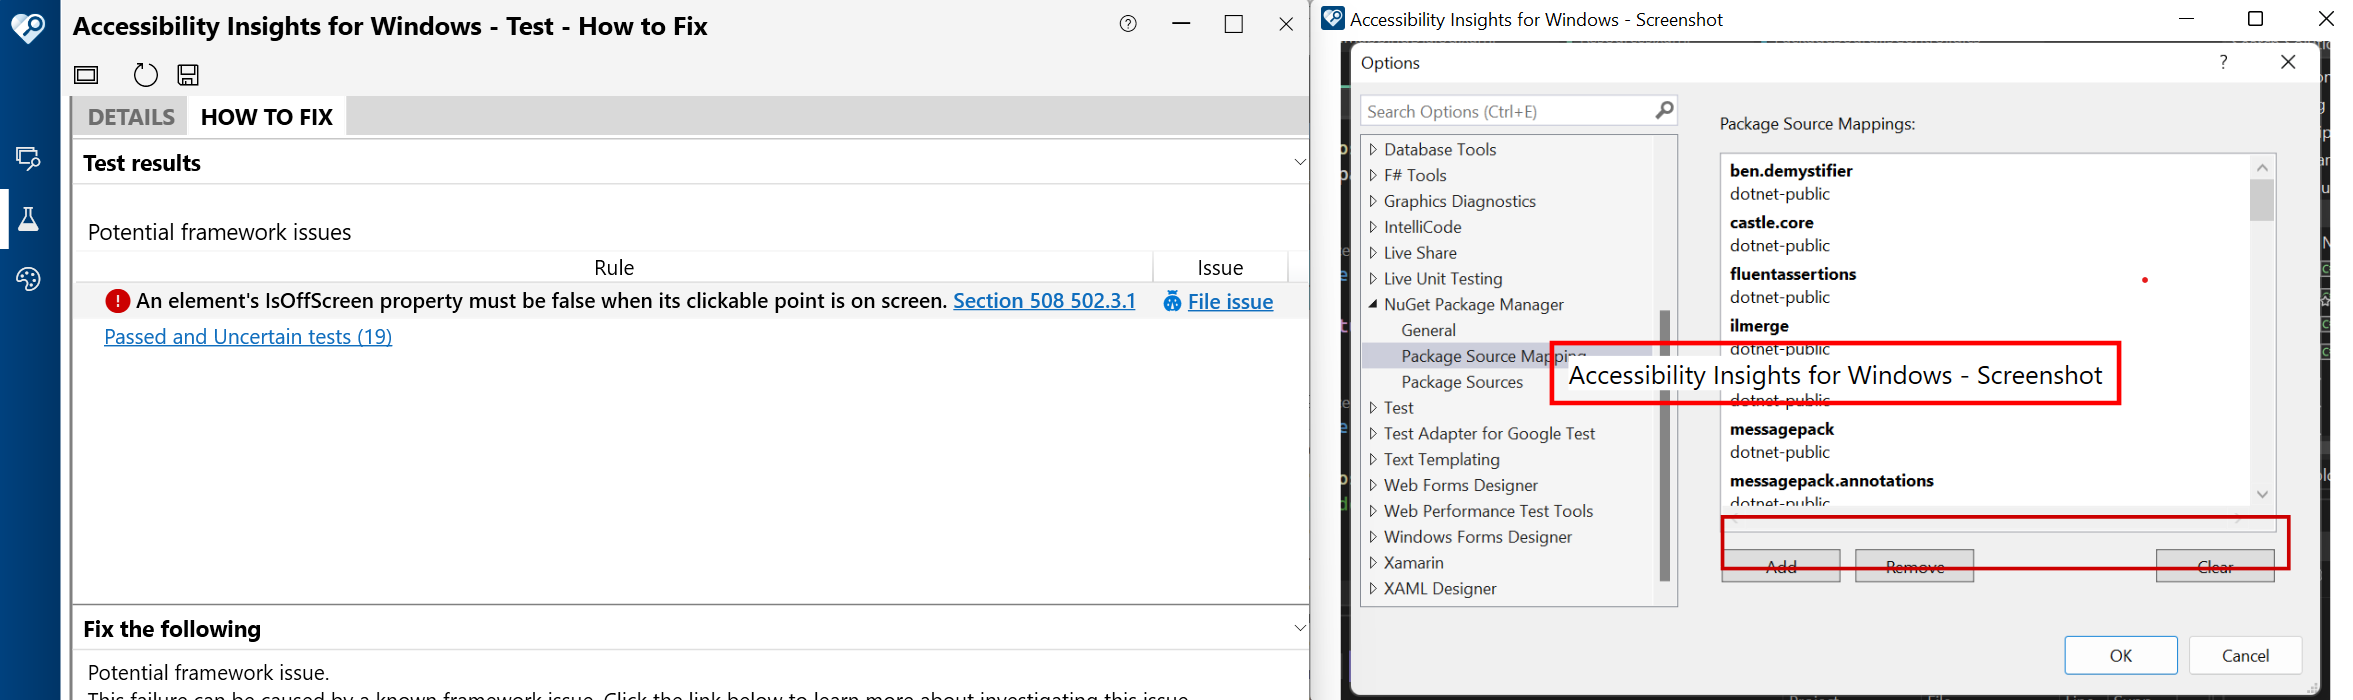The image size is (2353, 700).
Task: Click the save floppy disk icon
Action: 188,75
